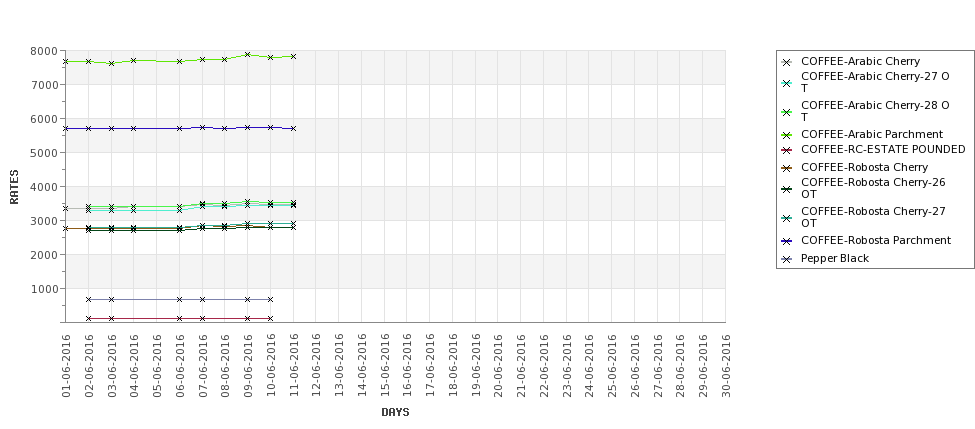The height and width of the screenshot is (429, 975).
Task: Click the 24-06-2016 date label
Action: coord(589,366)
